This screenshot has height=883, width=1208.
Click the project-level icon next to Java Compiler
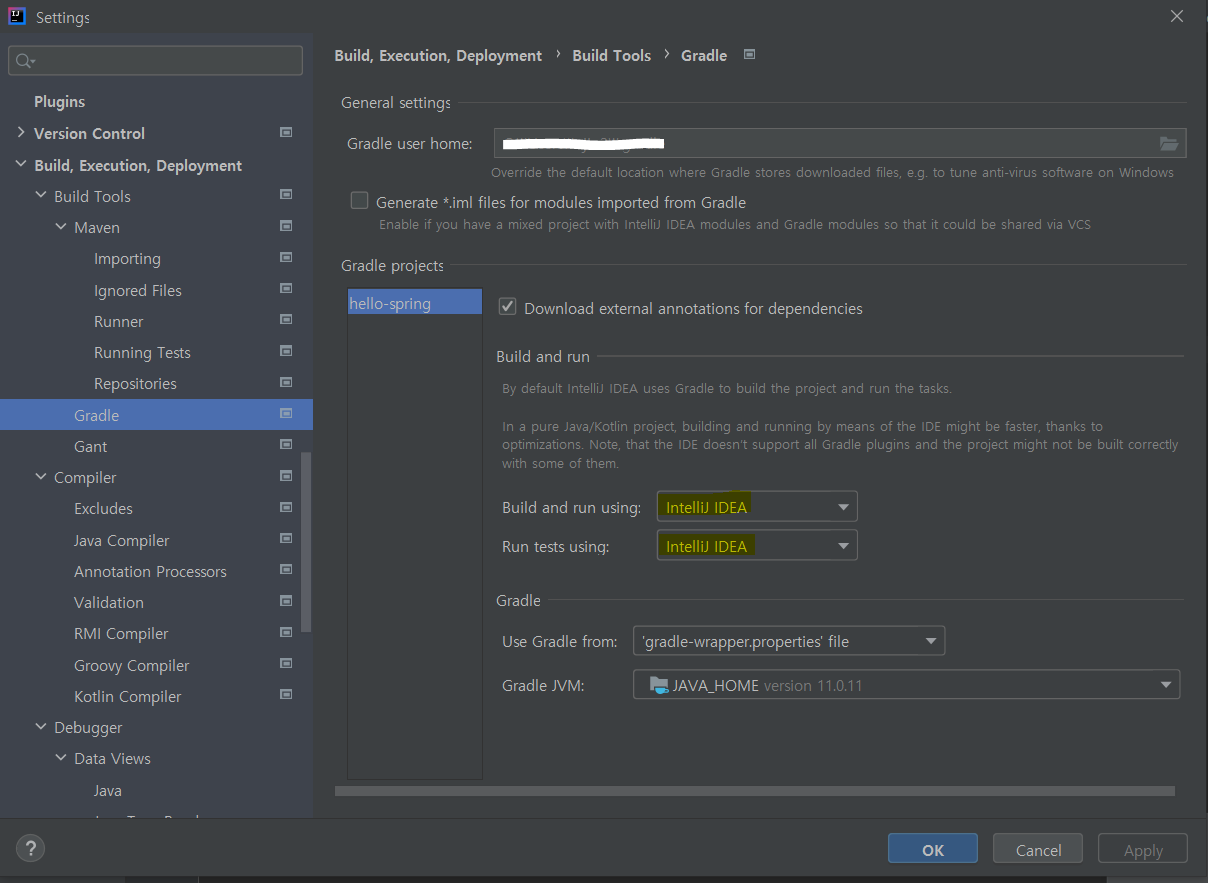point(286,539)
